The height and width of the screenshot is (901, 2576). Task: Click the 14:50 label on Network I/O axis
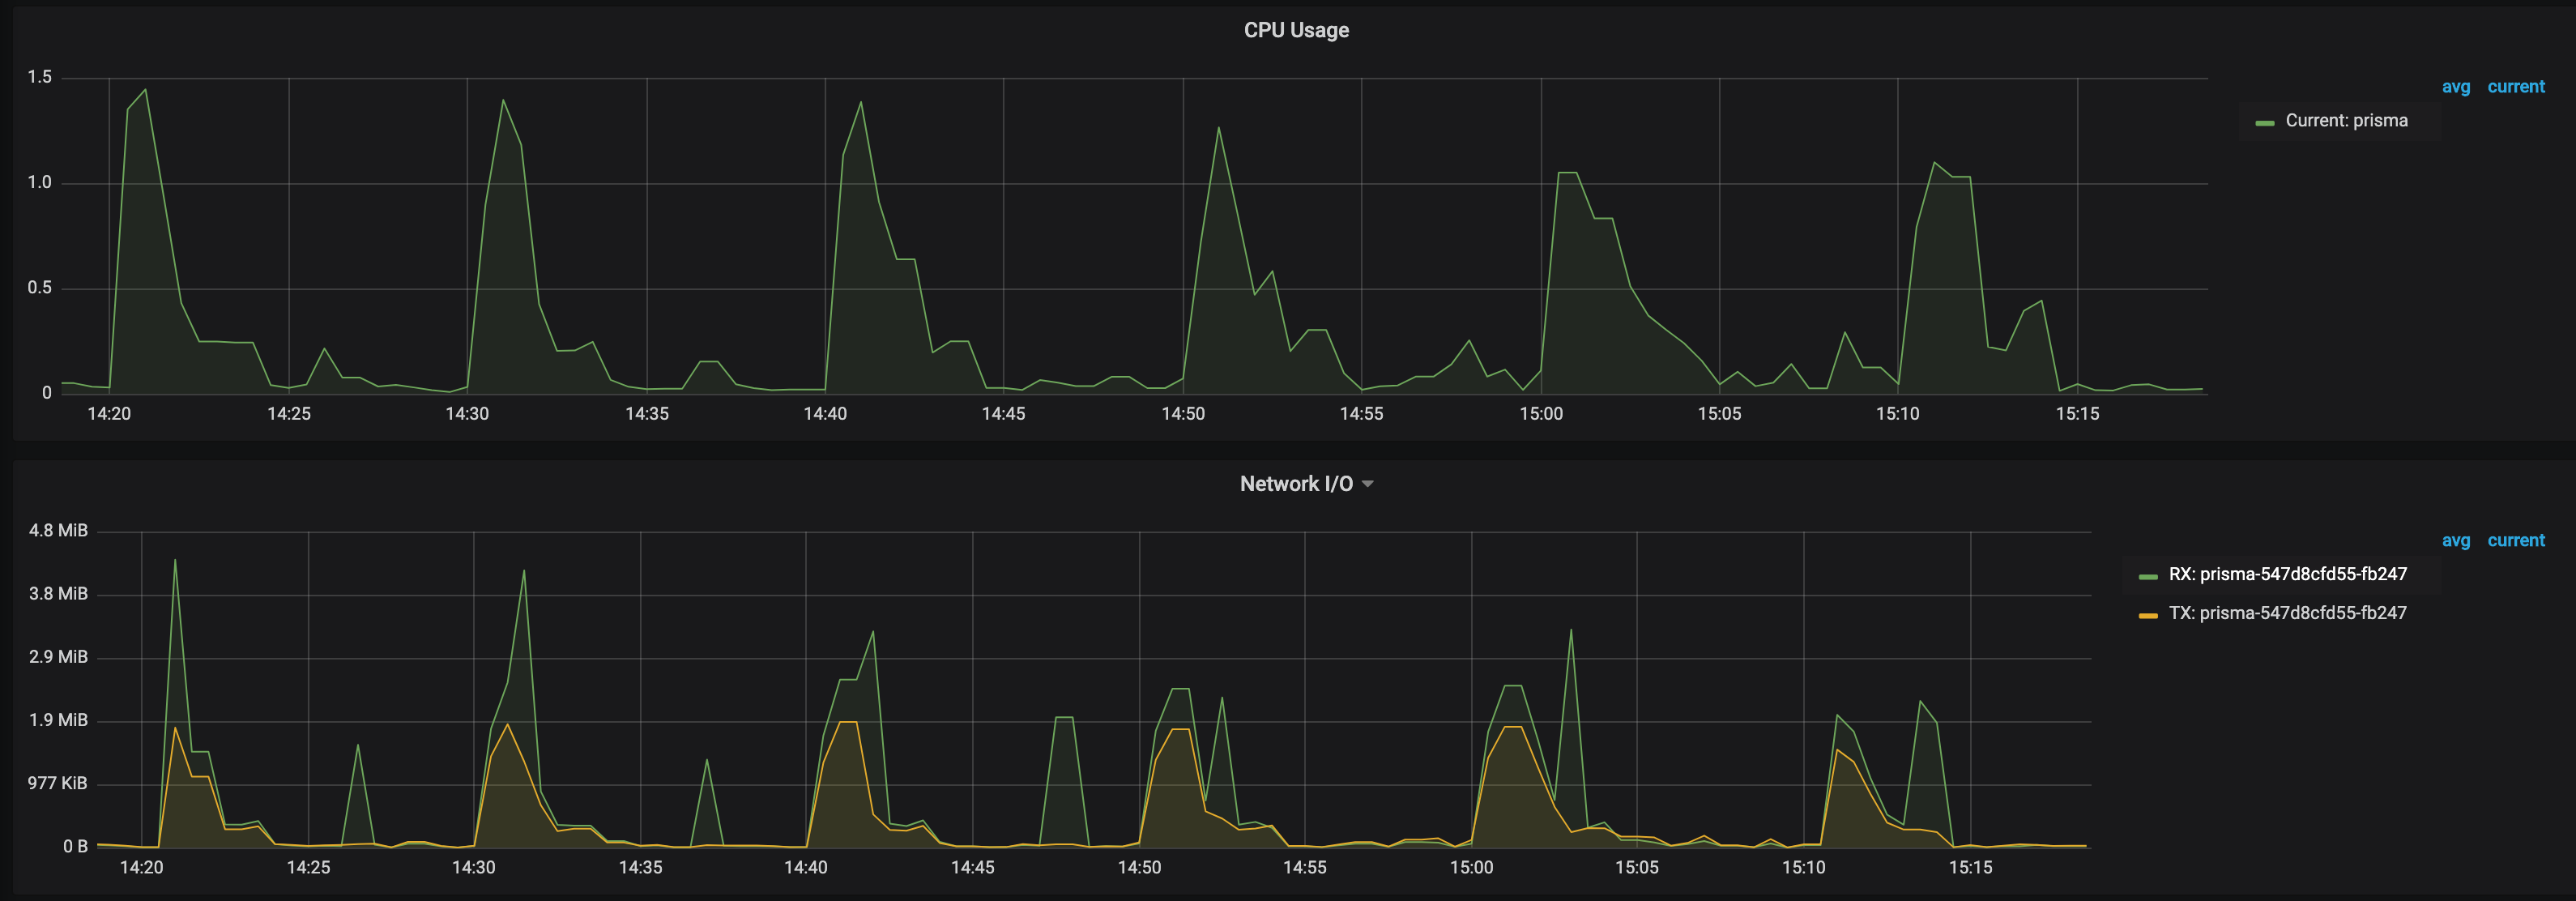[x=1139, y=868]
